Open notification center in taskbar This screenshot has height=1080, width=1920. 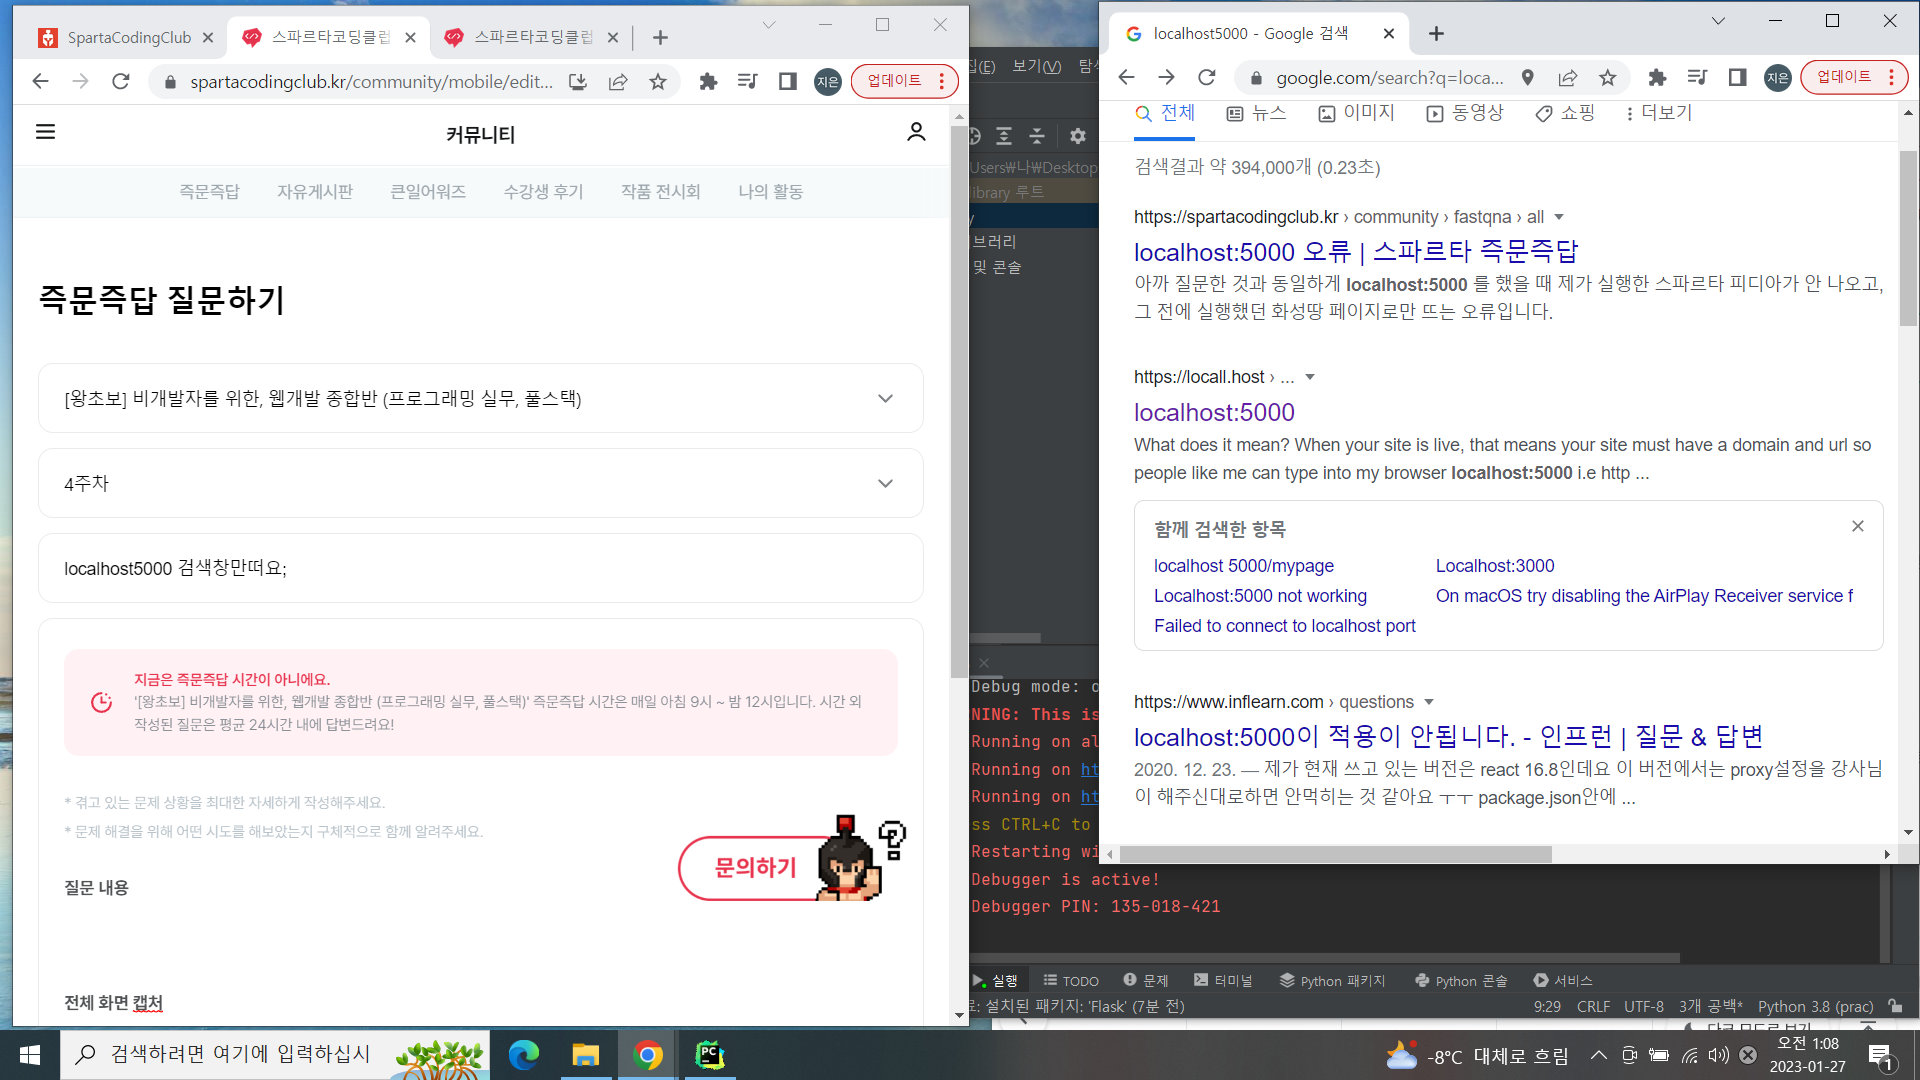point(1880,1056)
